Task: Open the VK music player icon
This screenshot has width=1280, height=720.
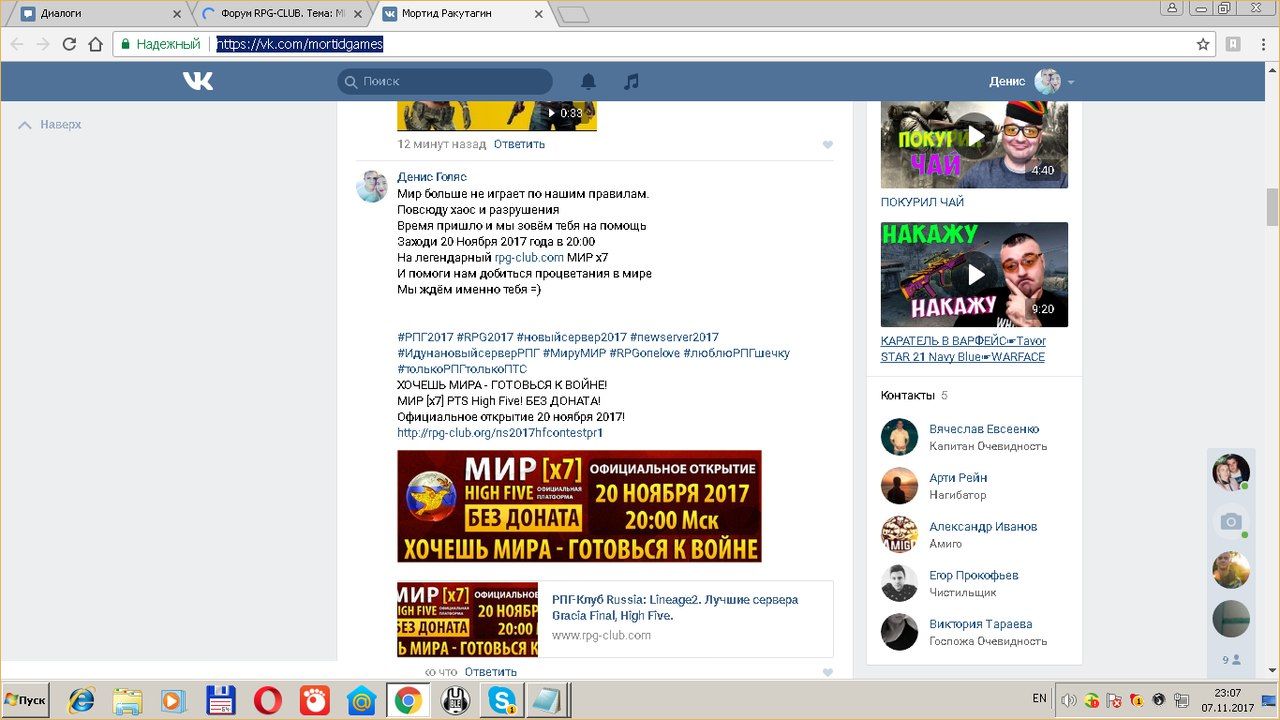Action: [x=631, y=82]
